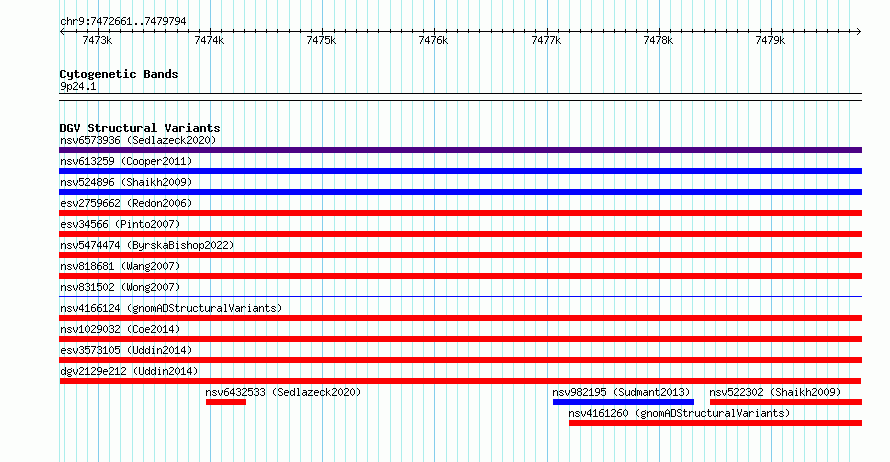Viewport: 890px width, 462px height.
Task: Open esv34566 (Pinto2007) variant label
Action: coord(120,224)
